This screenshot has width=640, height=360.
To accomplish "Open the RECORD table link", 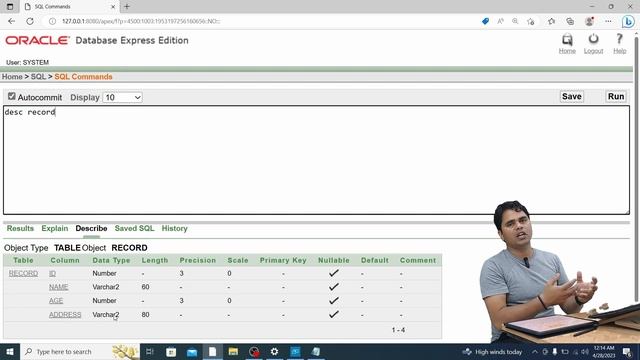I will pyautogui.click(x=23, y=273).
